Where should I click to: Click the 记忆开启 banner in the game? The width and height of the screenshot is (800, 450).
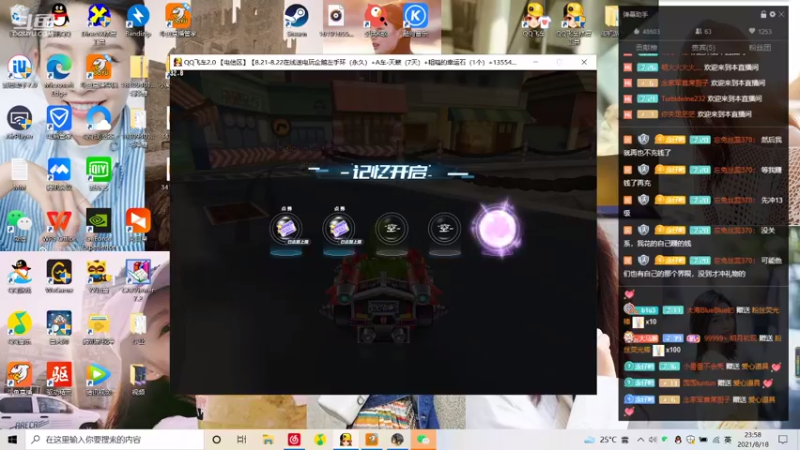[391, 172]
